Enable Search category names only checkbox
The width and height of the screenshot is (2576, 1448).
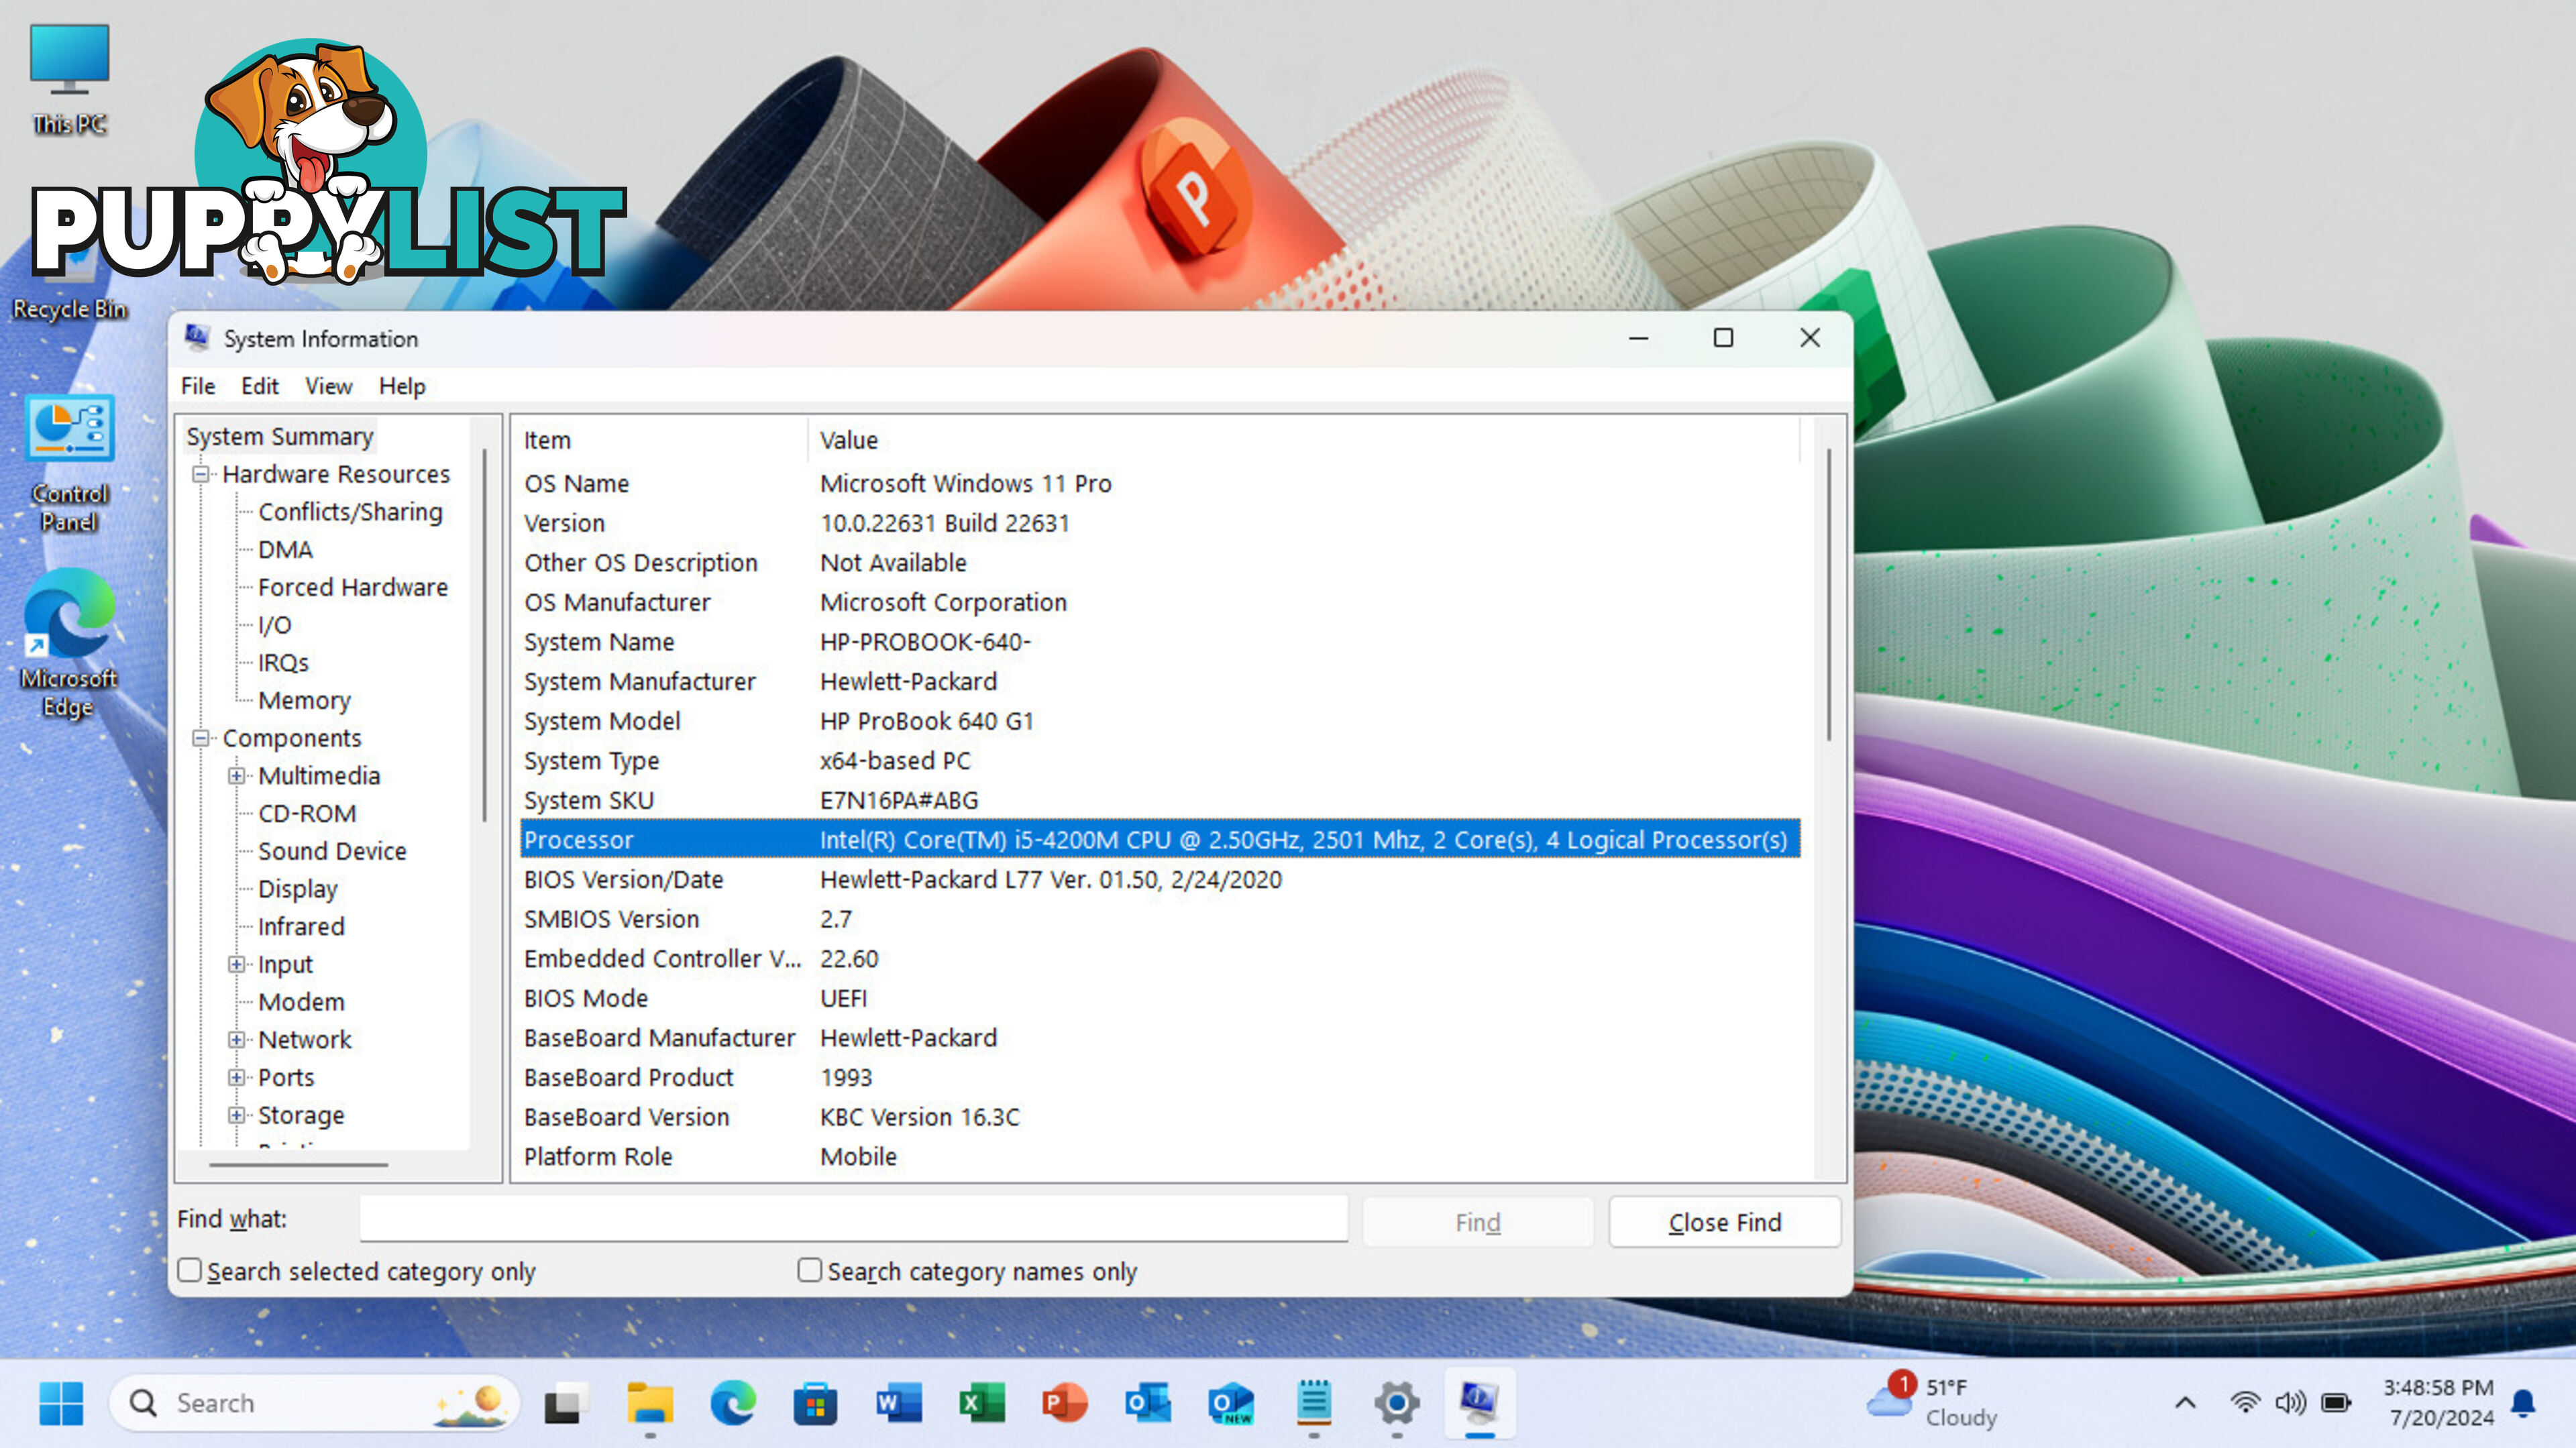(810, 1270)
